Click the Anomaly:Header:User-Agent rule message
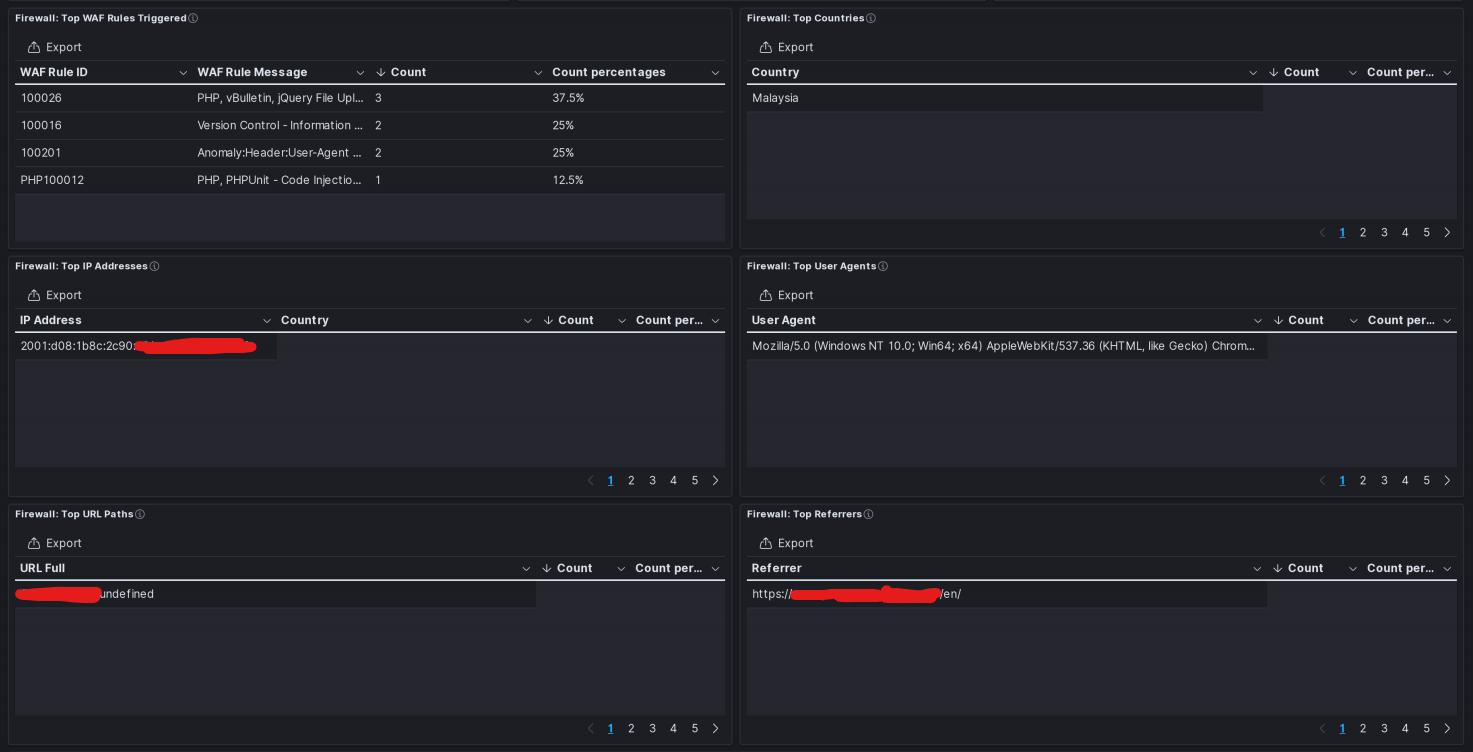Viewport: 1473px width, 752px height. point(280,153)
